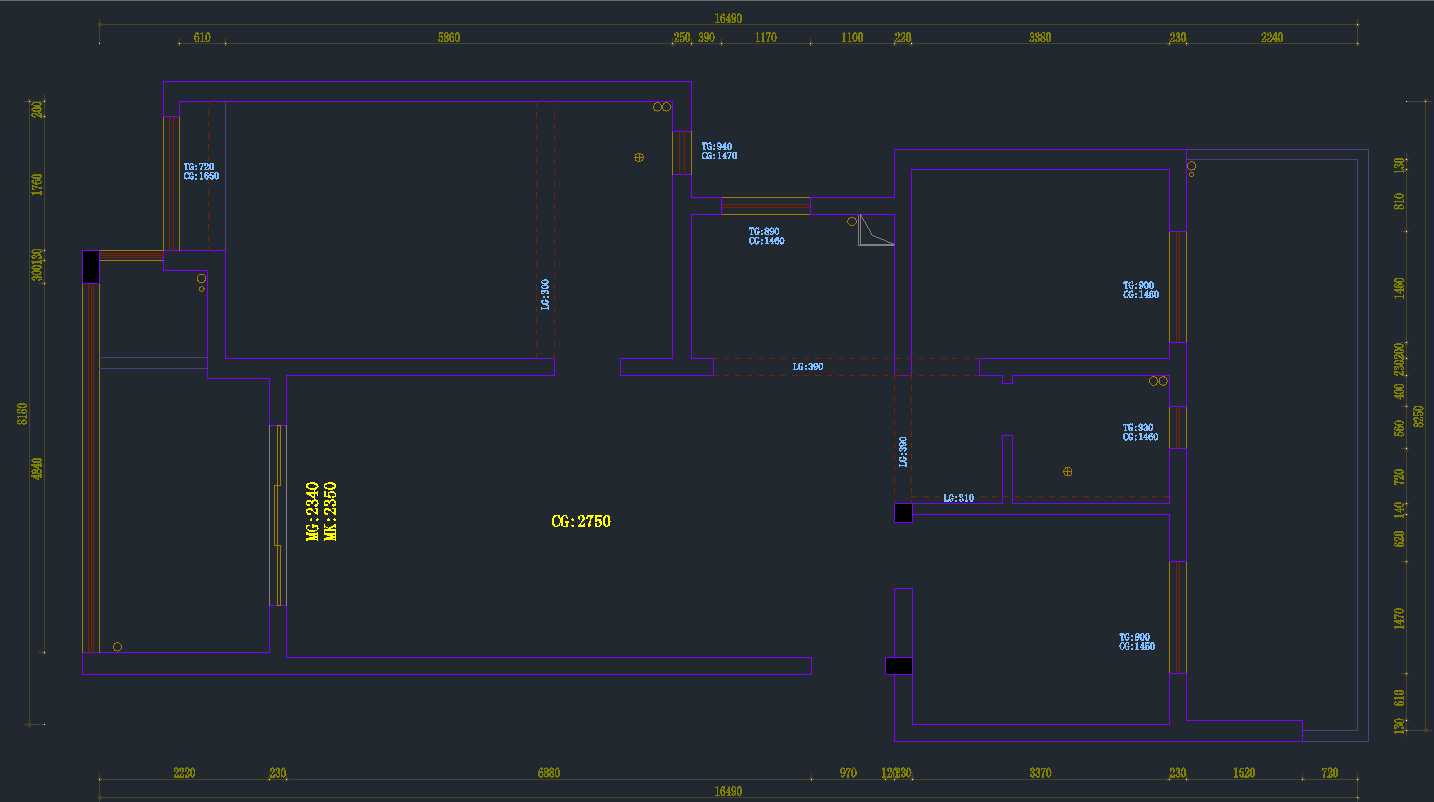This screenshot has height=802, width=1434.
Task: Select the 250 dimension text
Action: [x=682, y=38]
